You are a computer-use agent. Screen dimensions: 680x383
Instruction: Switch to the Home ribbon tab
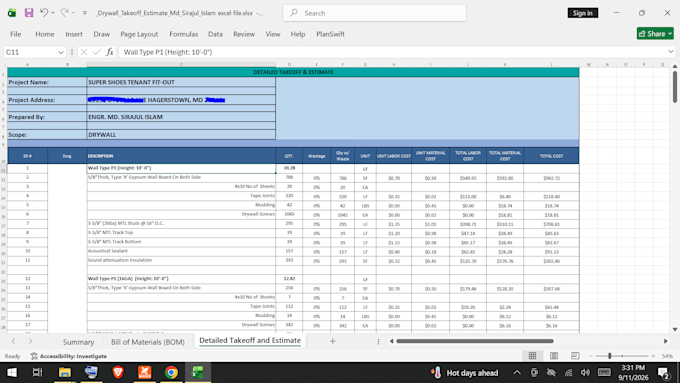coord(45,34)
